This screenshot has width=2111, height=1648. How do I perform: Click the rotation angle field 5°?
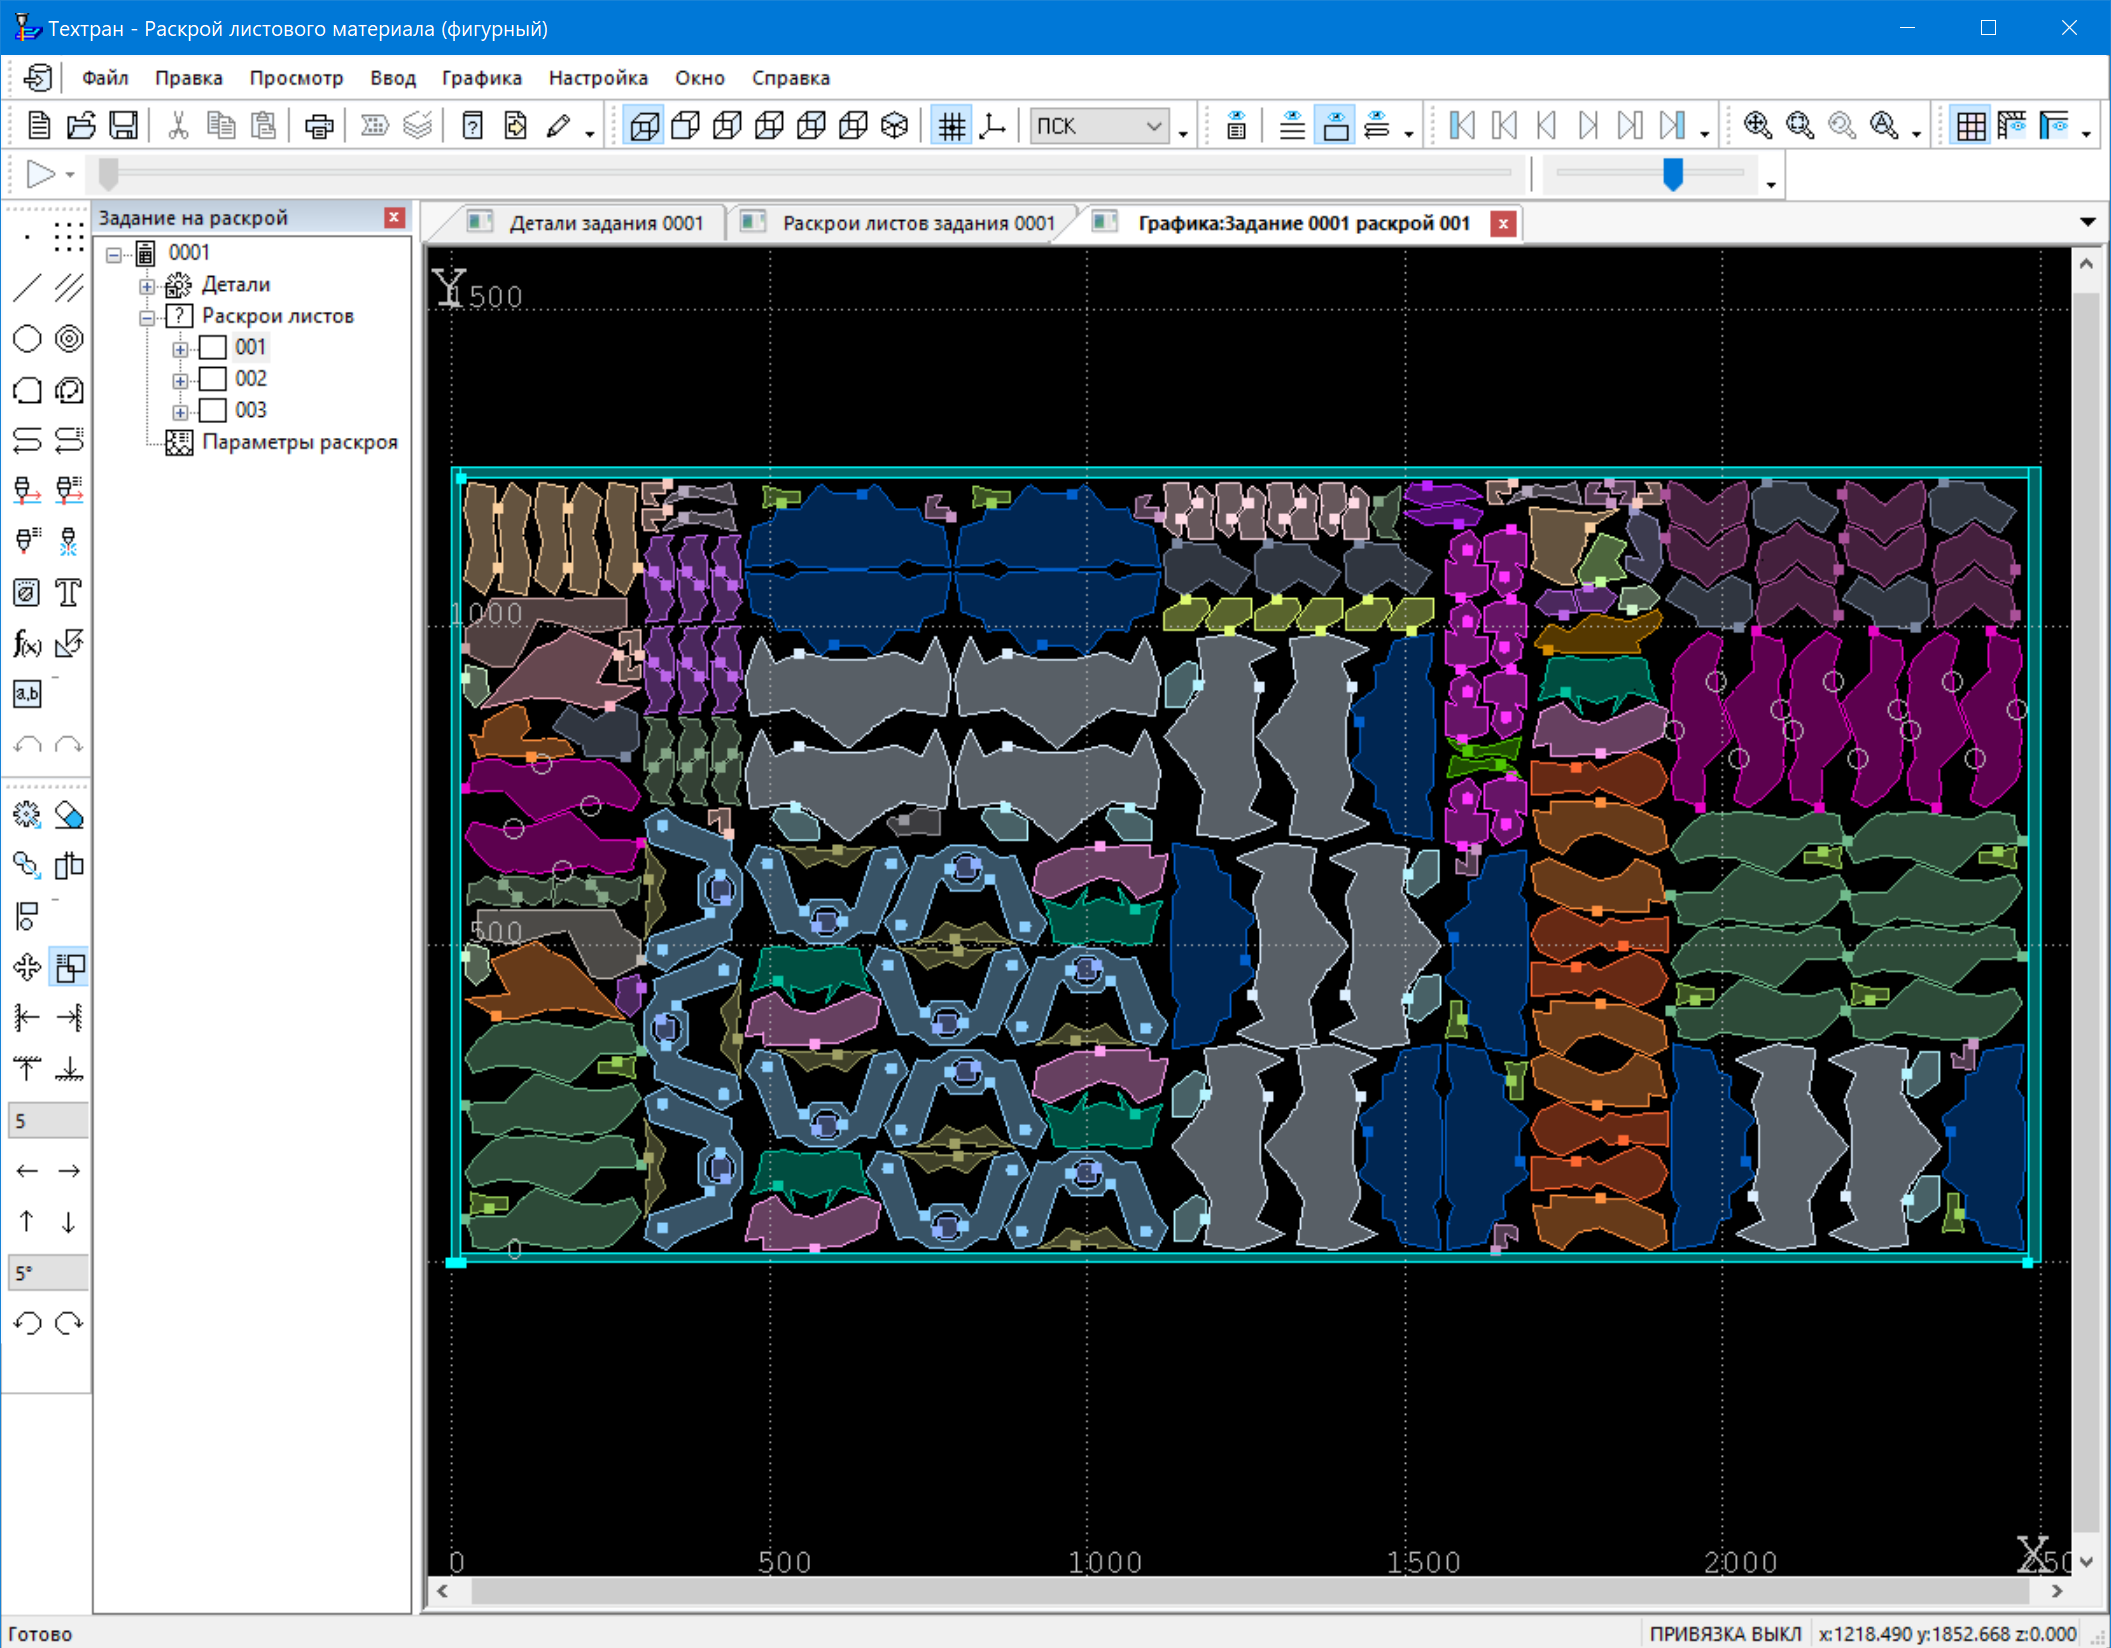(48, 1273)
